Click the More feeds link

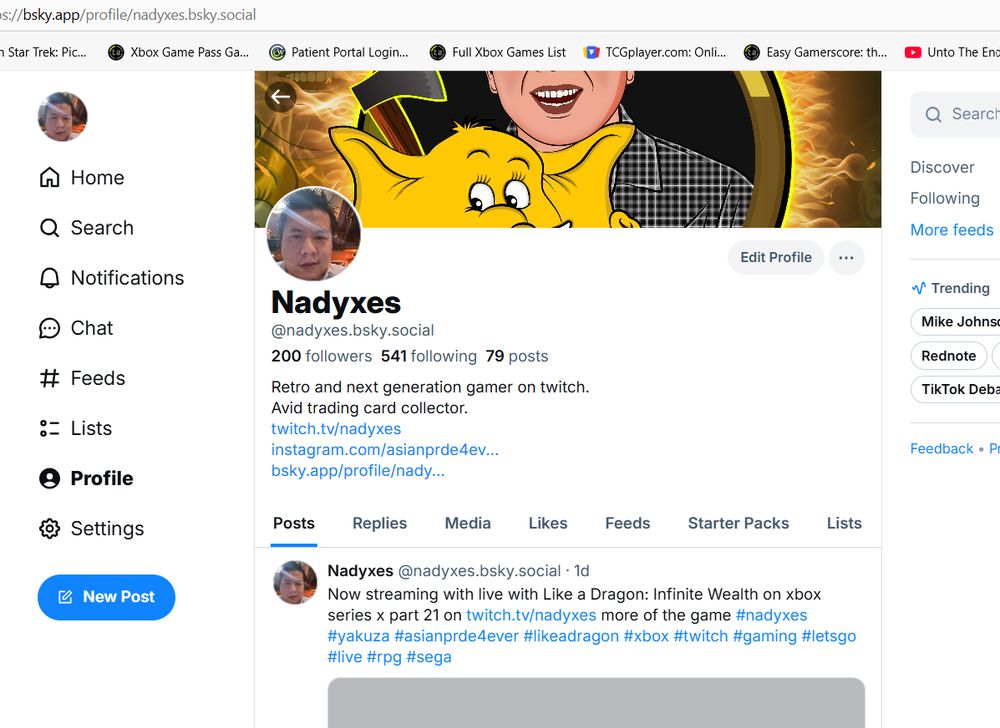tap(952, 229)
